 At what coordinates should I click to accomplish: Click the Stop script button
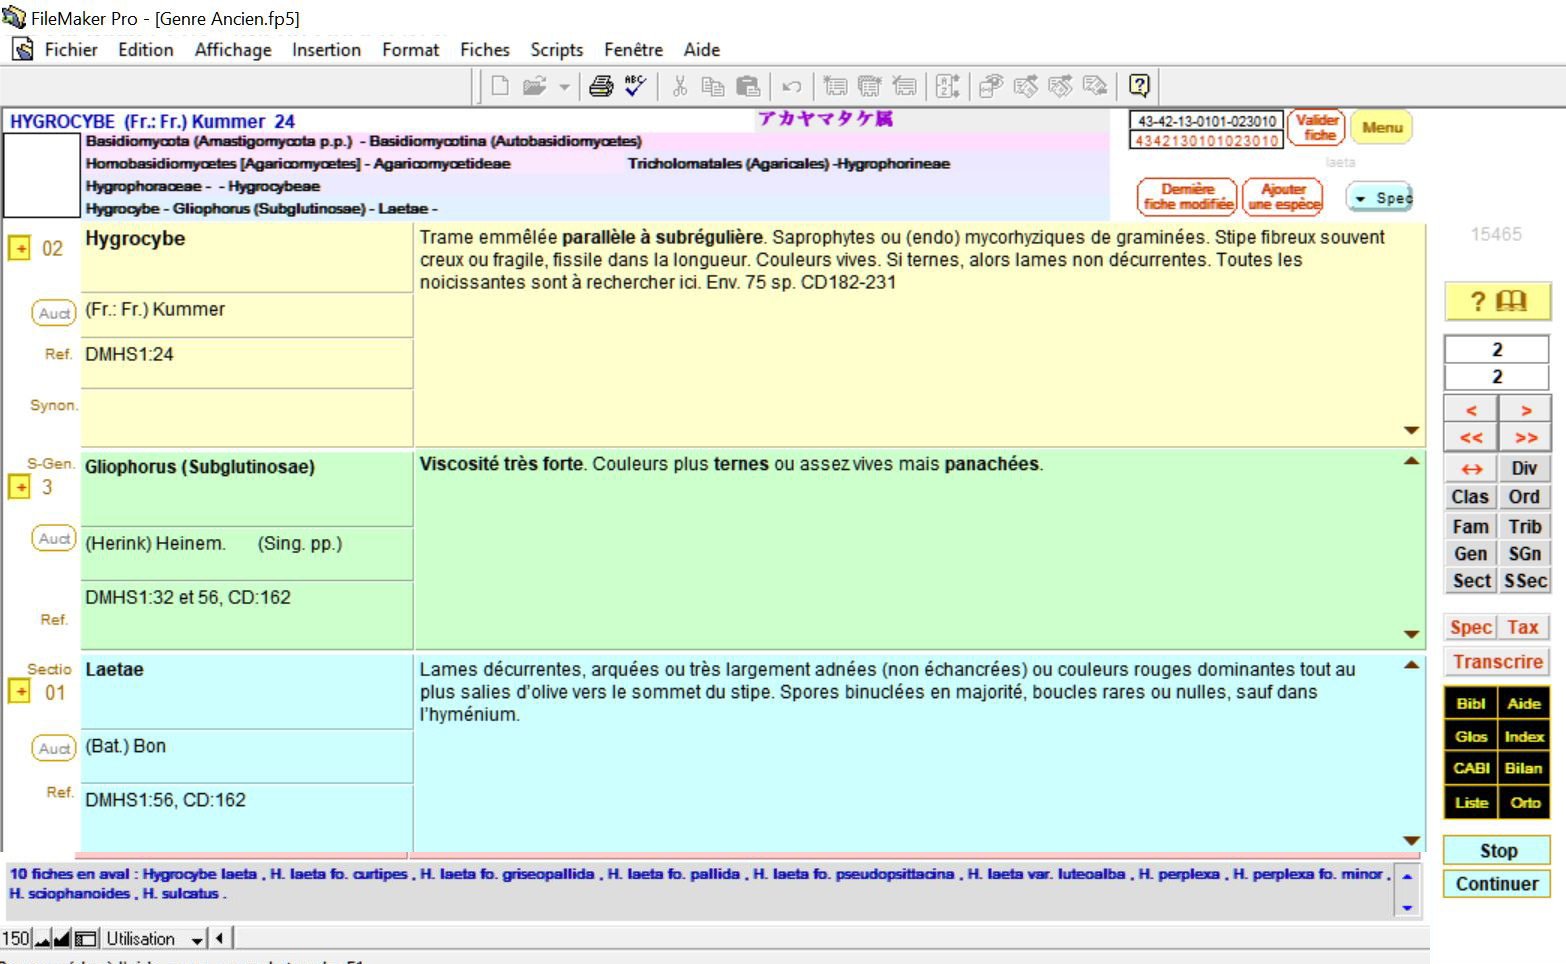click(x=1497, y=851)
